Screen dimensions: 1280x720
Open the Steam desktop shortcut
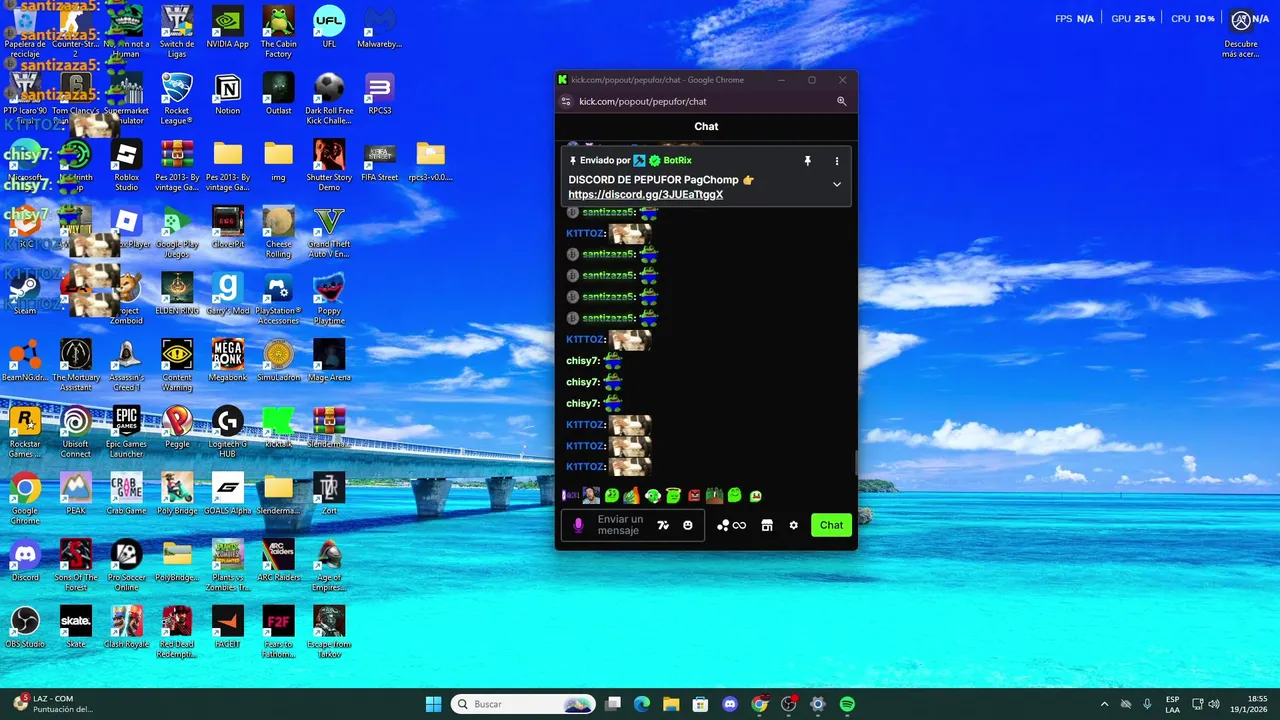(x=25, y=294)
